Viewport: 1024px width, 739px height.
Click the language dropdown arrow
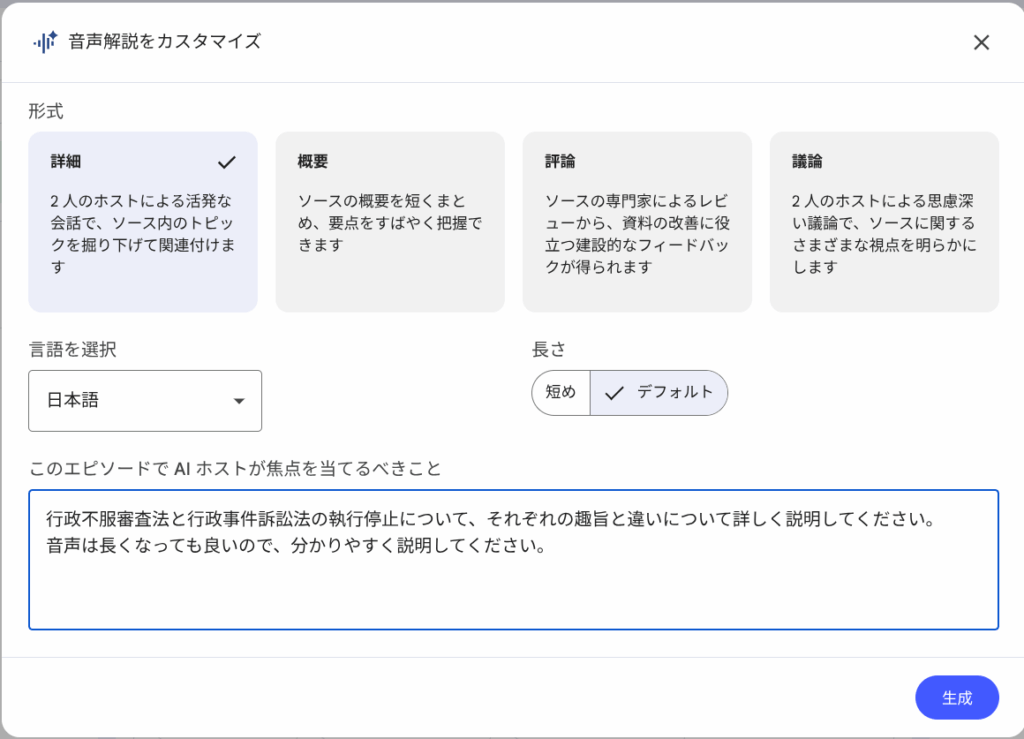coord(239,401)
